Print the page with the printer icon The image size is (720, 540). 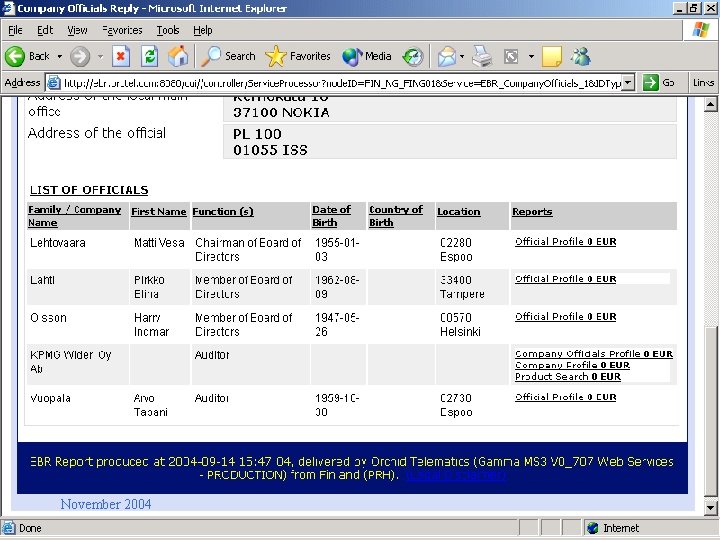tap(482, 56)
